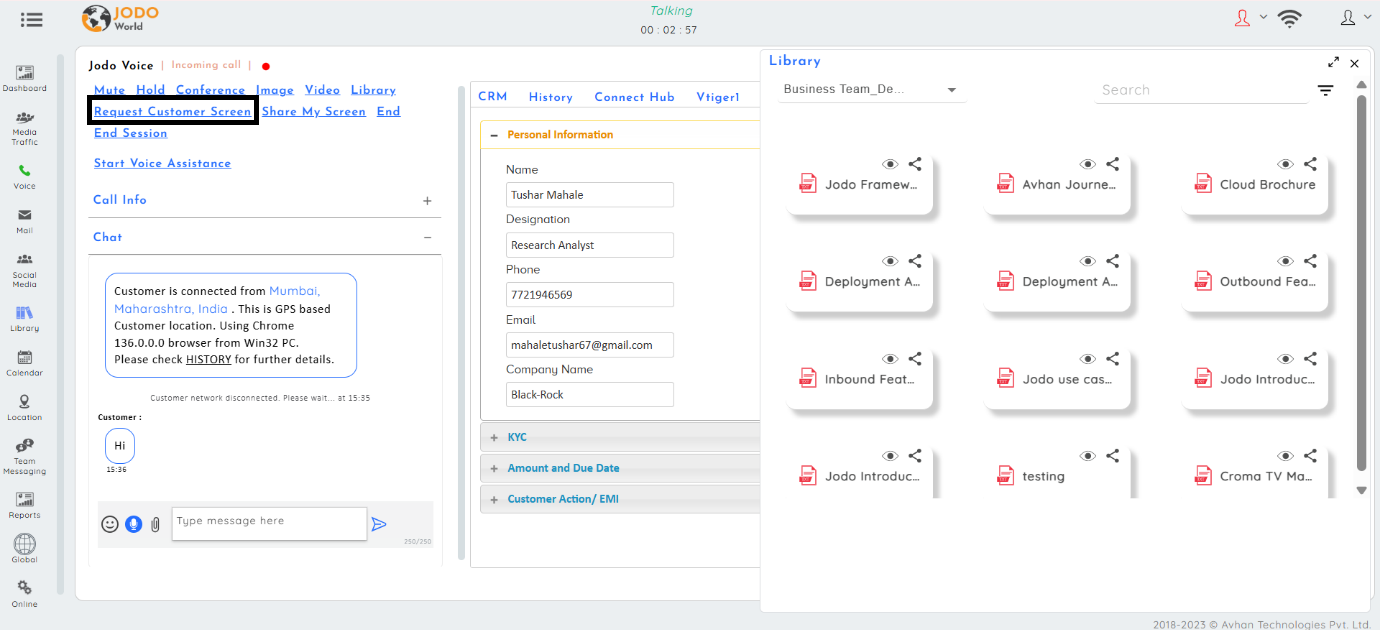Screen dimensions: 1380x630
Task: Click the Email field in Personal Information
Action: 590,345
